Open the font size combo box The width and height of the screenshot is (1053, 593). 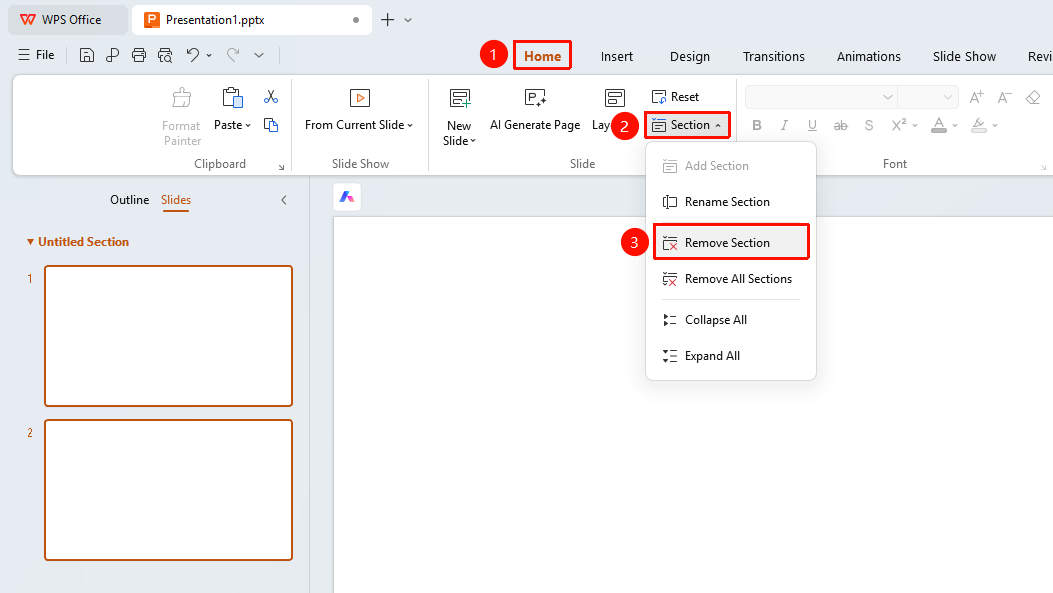tap(927, 97)
